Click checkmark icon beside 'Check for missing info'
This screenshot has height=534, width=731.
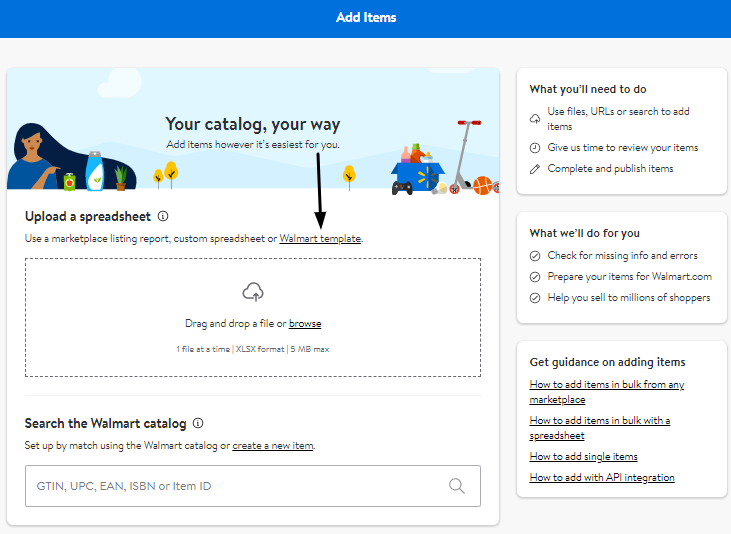click(x=536, y=256)
